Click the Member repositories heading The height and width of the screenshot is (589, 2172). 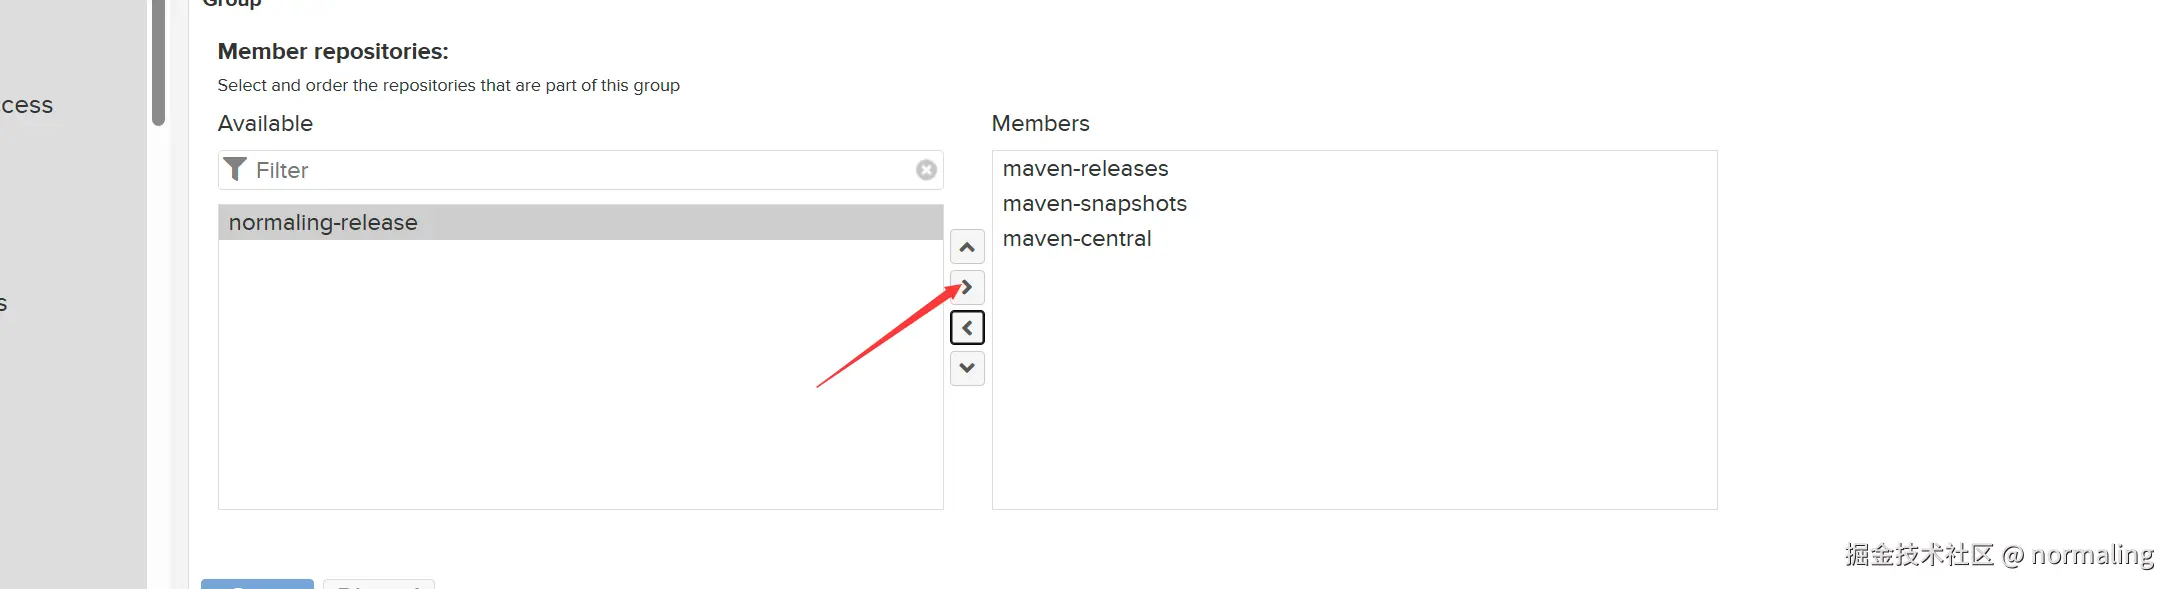[333, 51]
